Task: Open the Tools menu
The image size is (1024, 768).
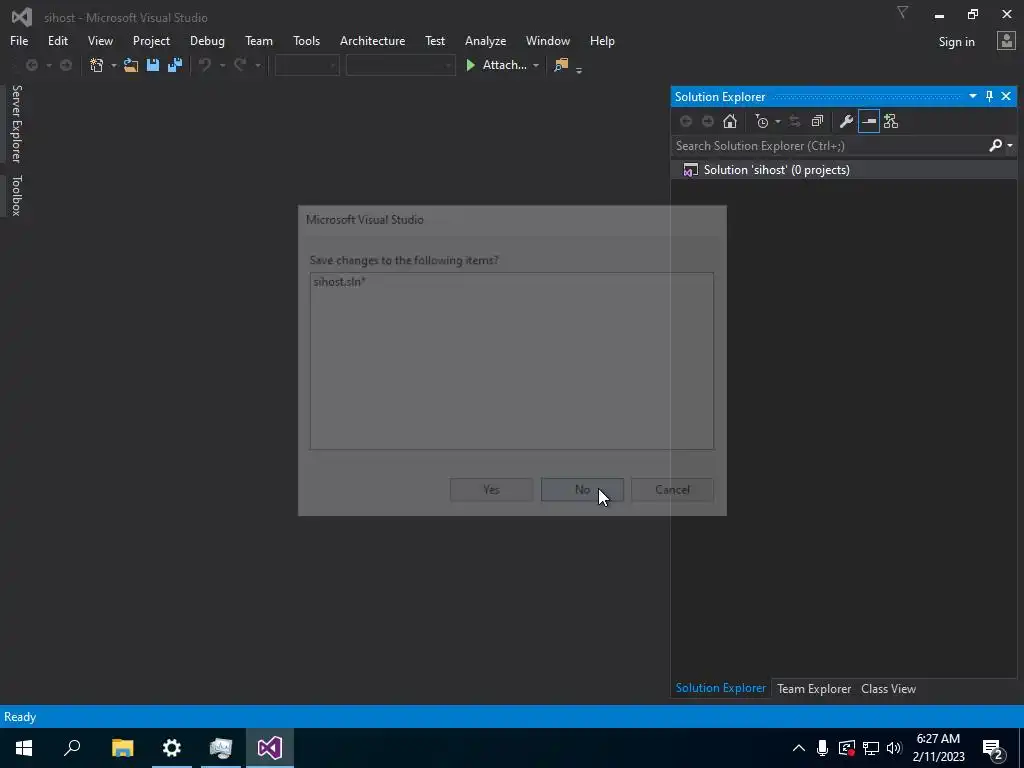Action: point(306,40)
